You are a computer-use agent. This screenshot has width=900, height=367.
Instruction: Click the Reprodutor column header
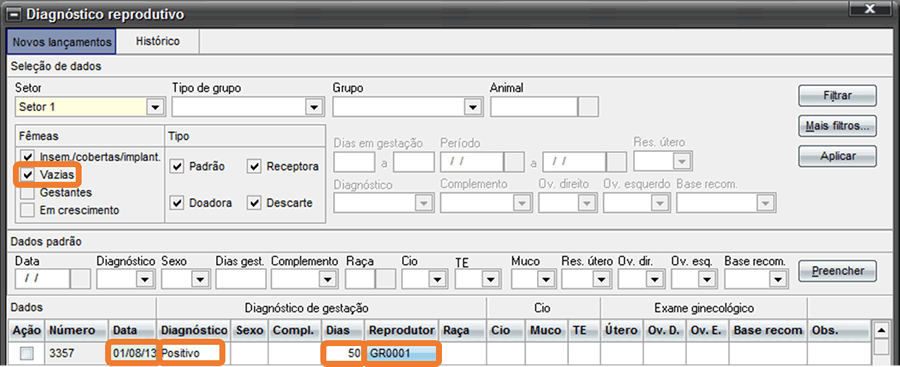point(401,330)
